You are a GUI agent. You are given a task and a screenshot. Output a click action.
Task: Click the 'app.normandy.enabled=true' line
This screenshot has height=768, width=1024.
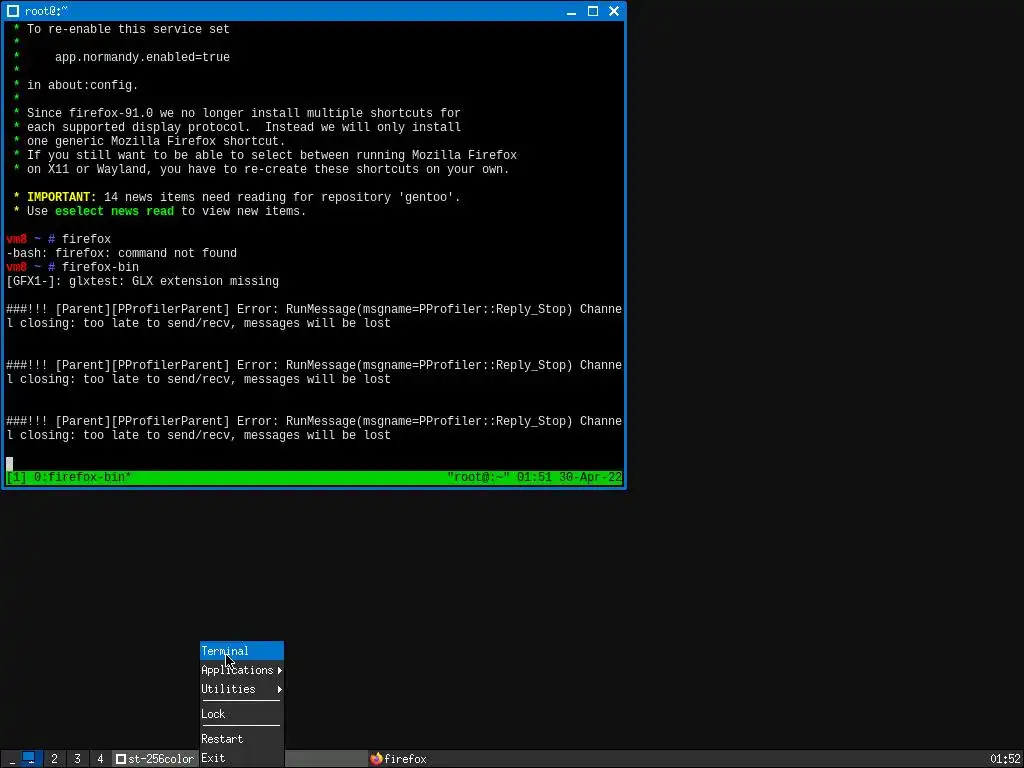(142, 57)
